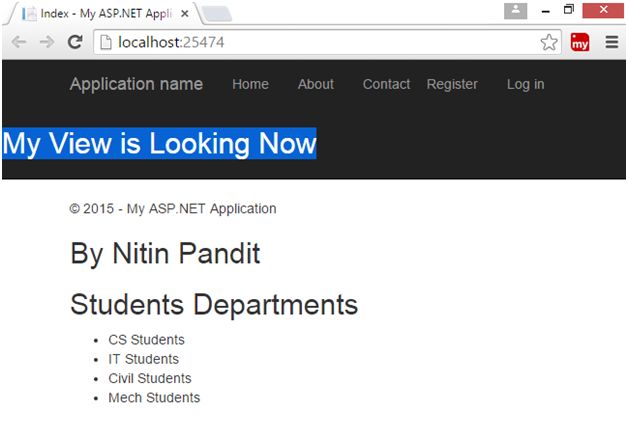Open the About page link
Viewport: 628px width, 440px height.
315,84
